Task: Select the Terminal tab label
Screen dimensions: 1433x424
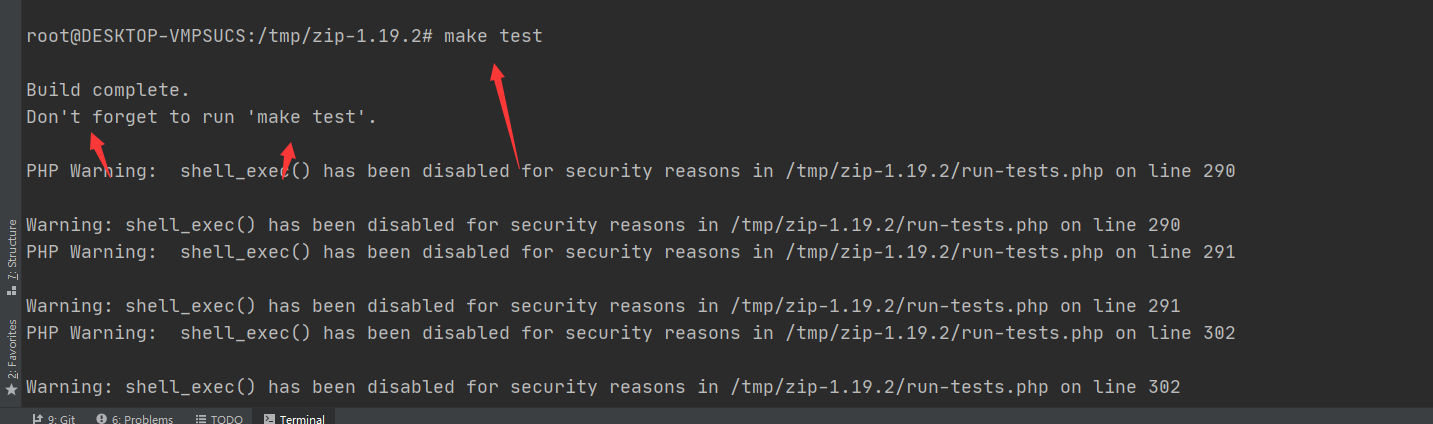Action: [x=302, y=419]
